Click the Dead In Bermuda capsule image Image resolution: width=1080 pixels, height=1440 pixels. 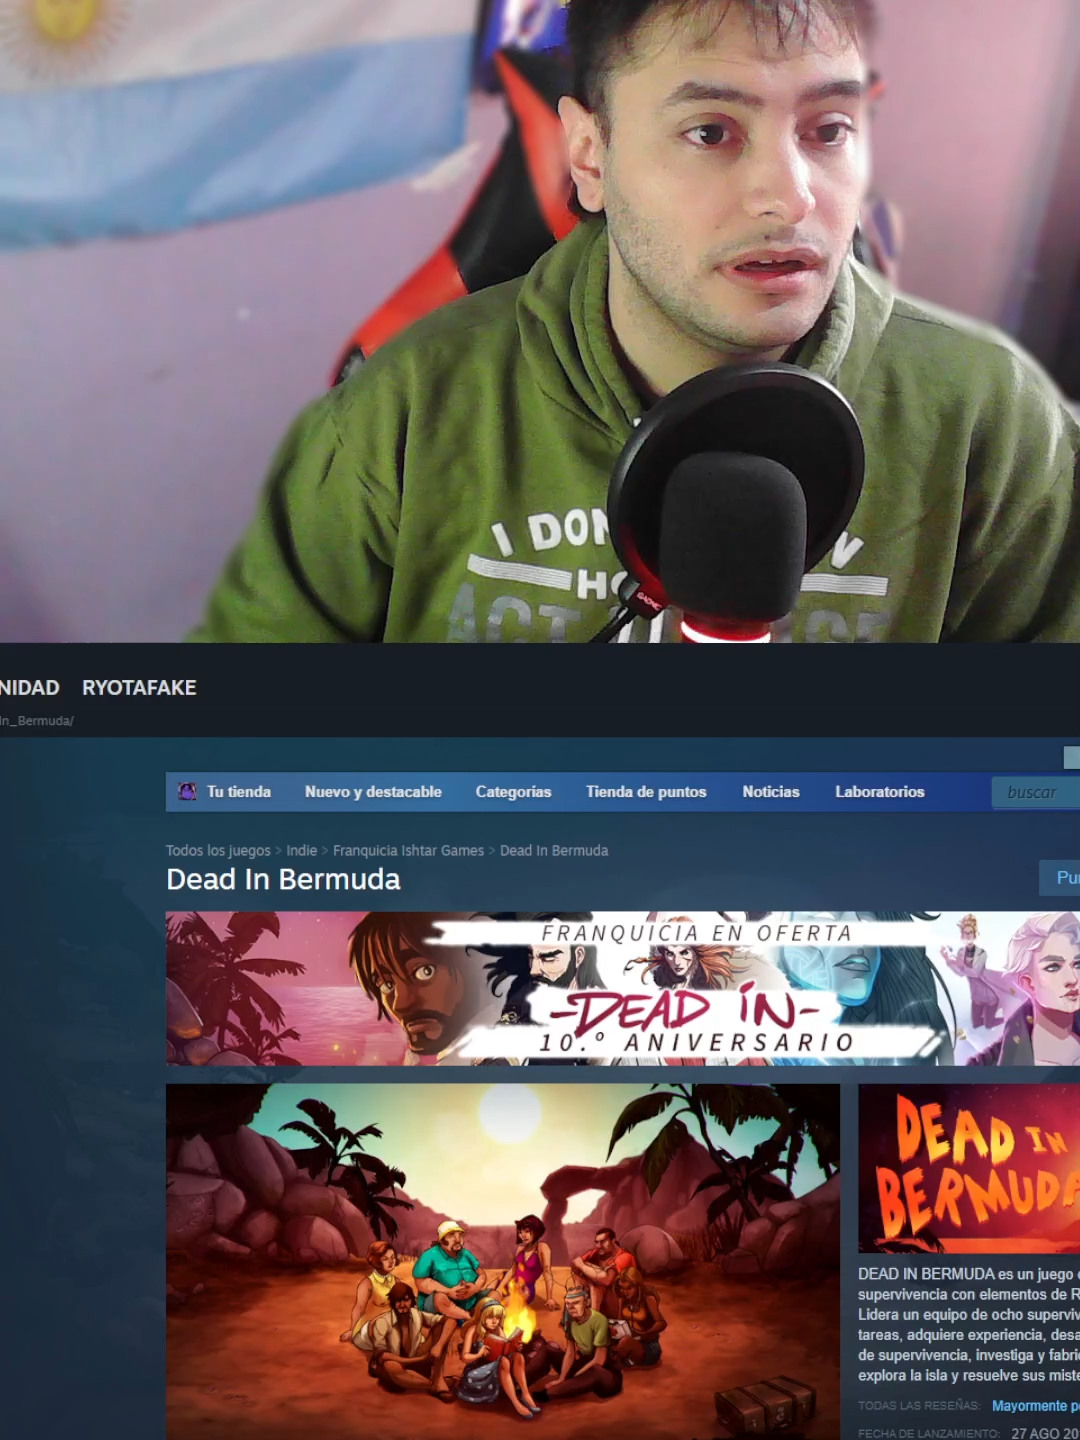pyautogui.click(x=969, y=1168)
